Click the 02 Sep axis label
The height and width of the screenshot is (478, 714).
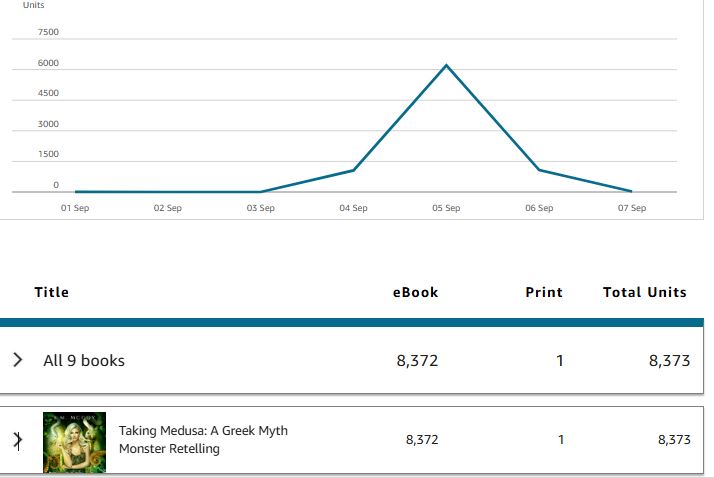(168, 208)
